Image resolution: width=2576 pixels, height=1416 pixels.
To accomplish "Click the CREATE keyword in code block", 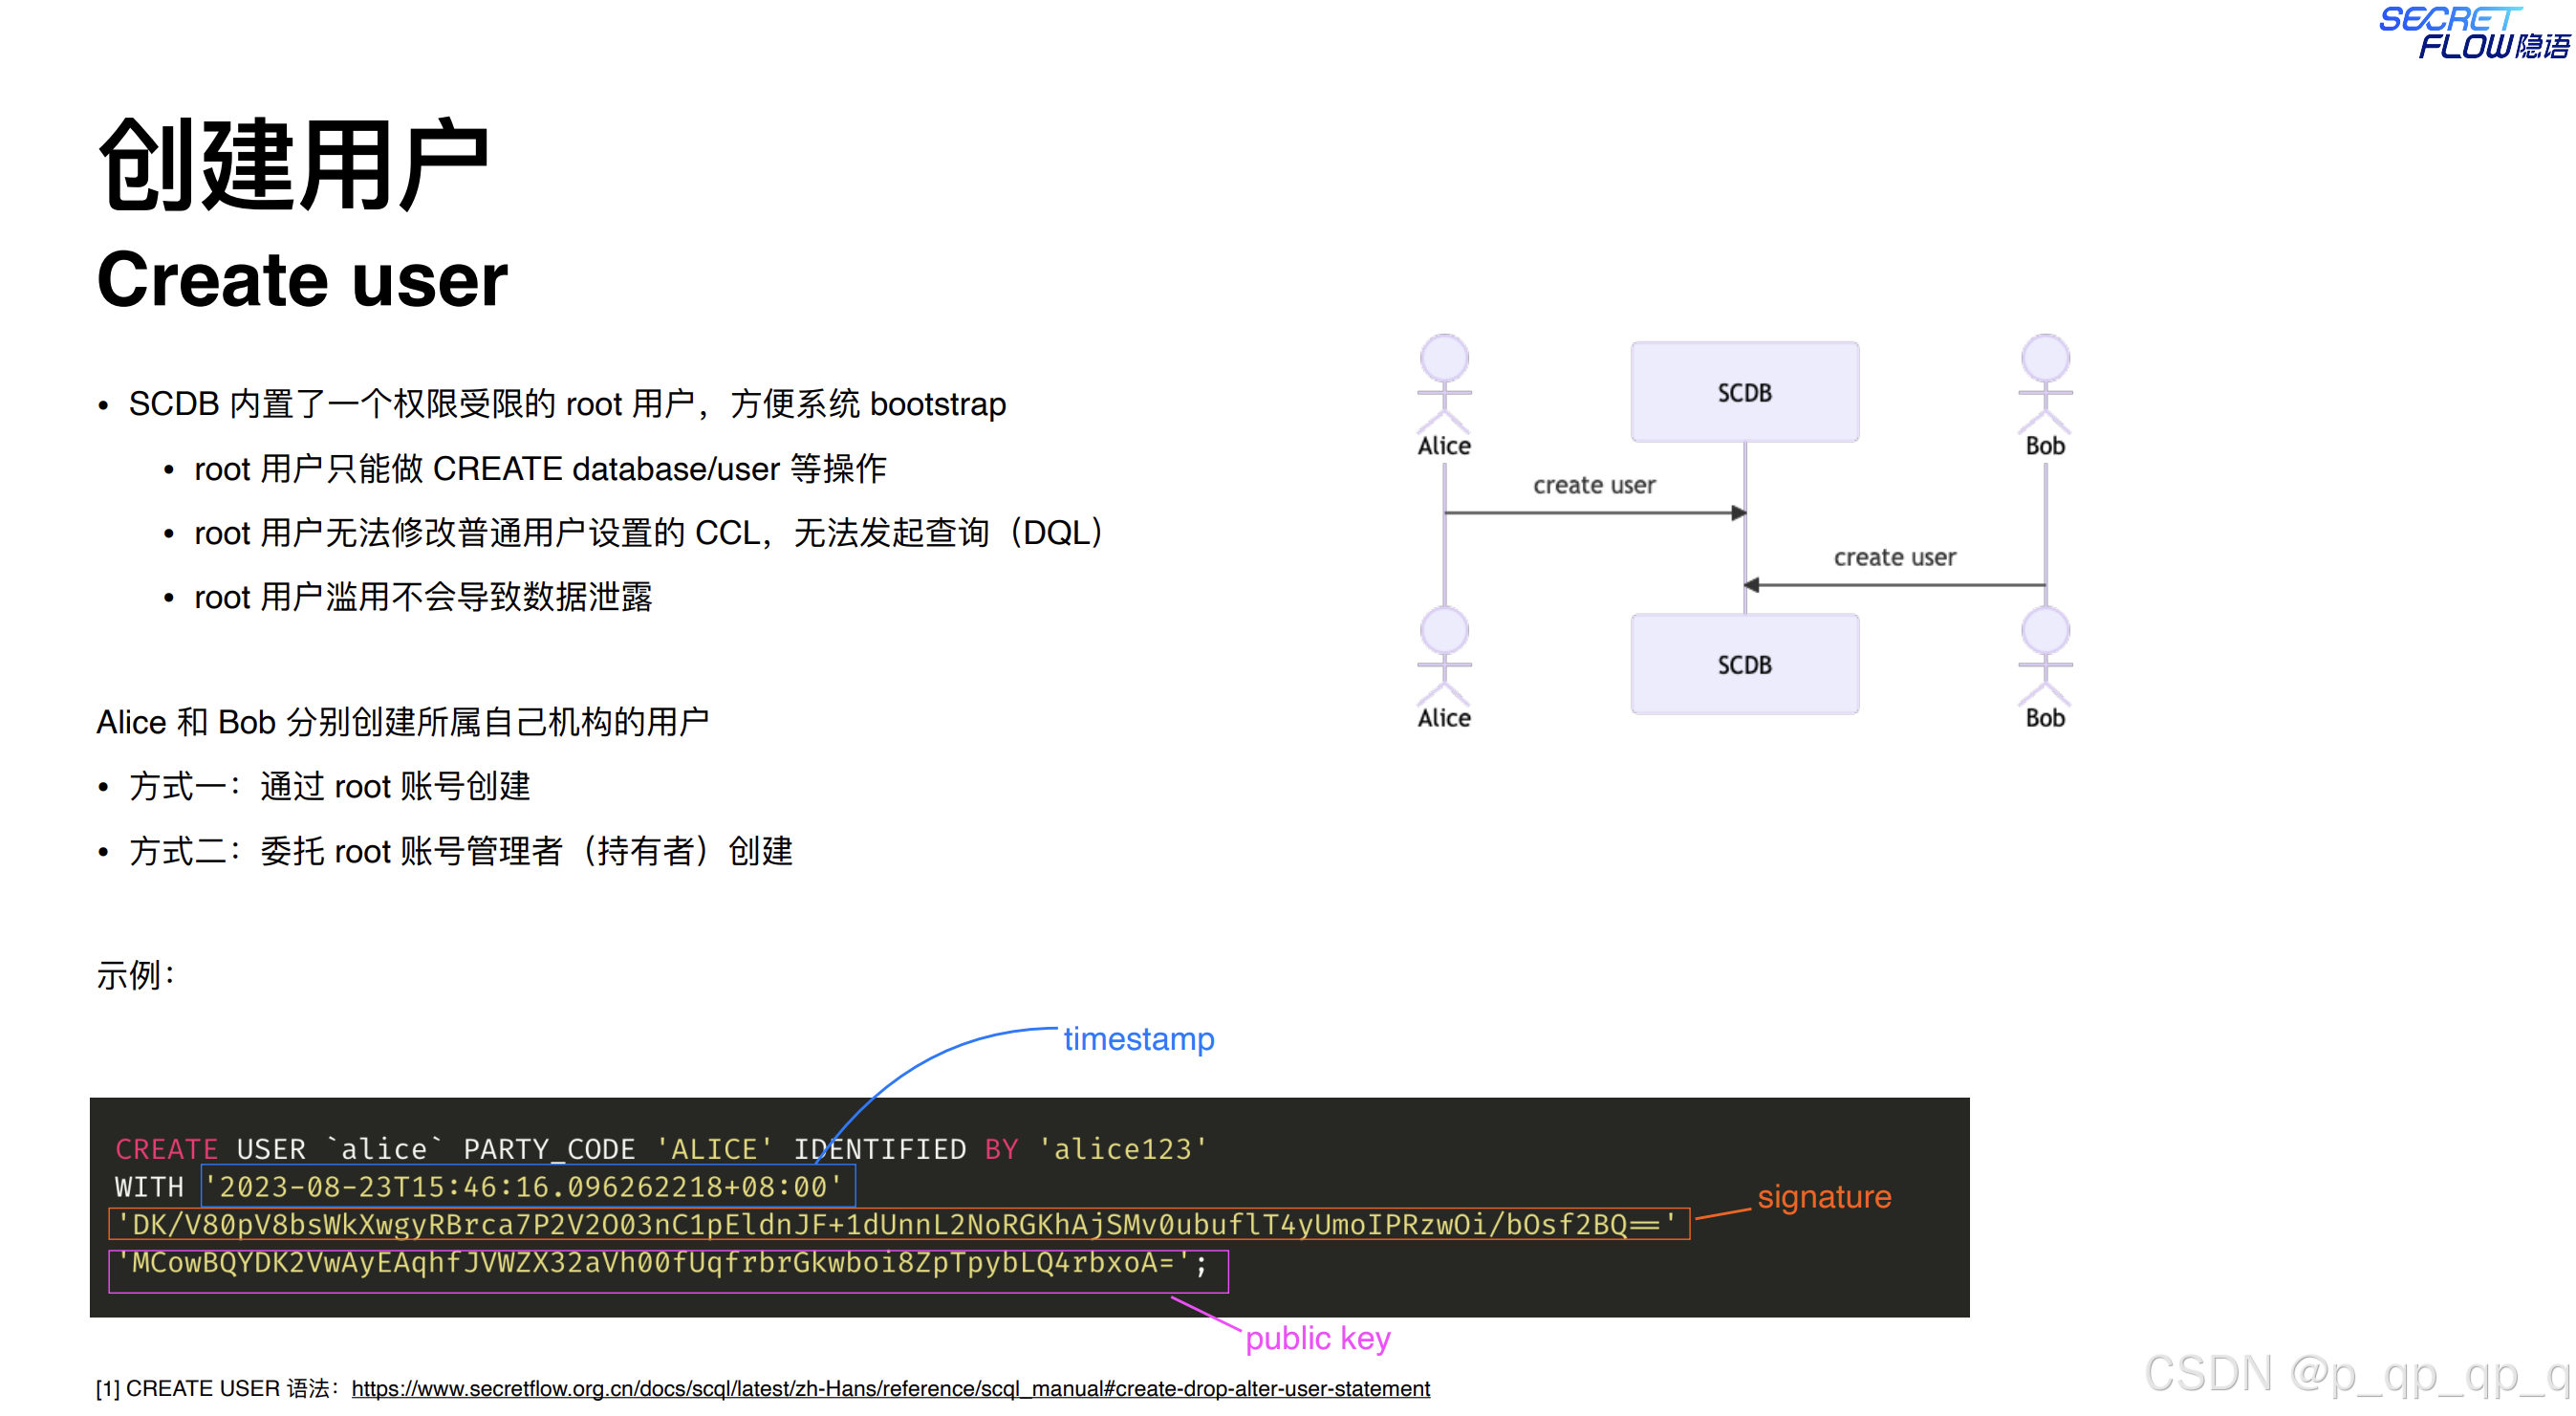I will point(166,1149).
